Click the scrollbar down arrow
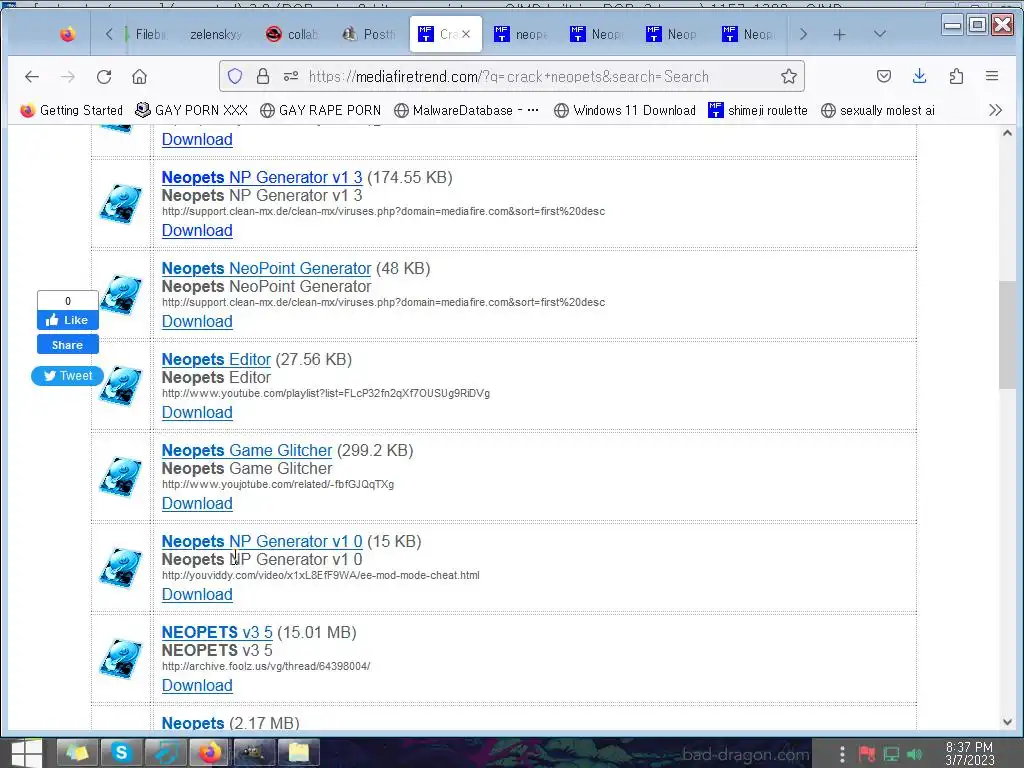The image size is (1024, 768). tap(1007, 722)
